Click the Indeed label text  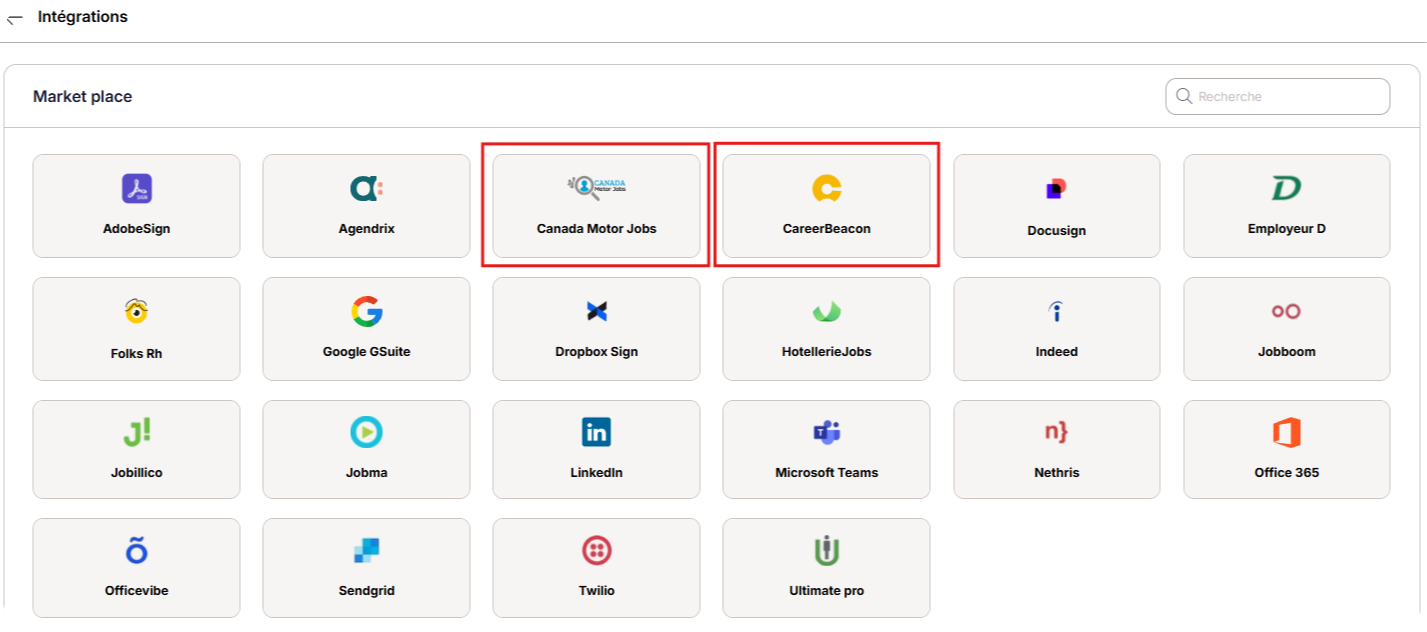pyautogui.click(x=1057, y=352)
